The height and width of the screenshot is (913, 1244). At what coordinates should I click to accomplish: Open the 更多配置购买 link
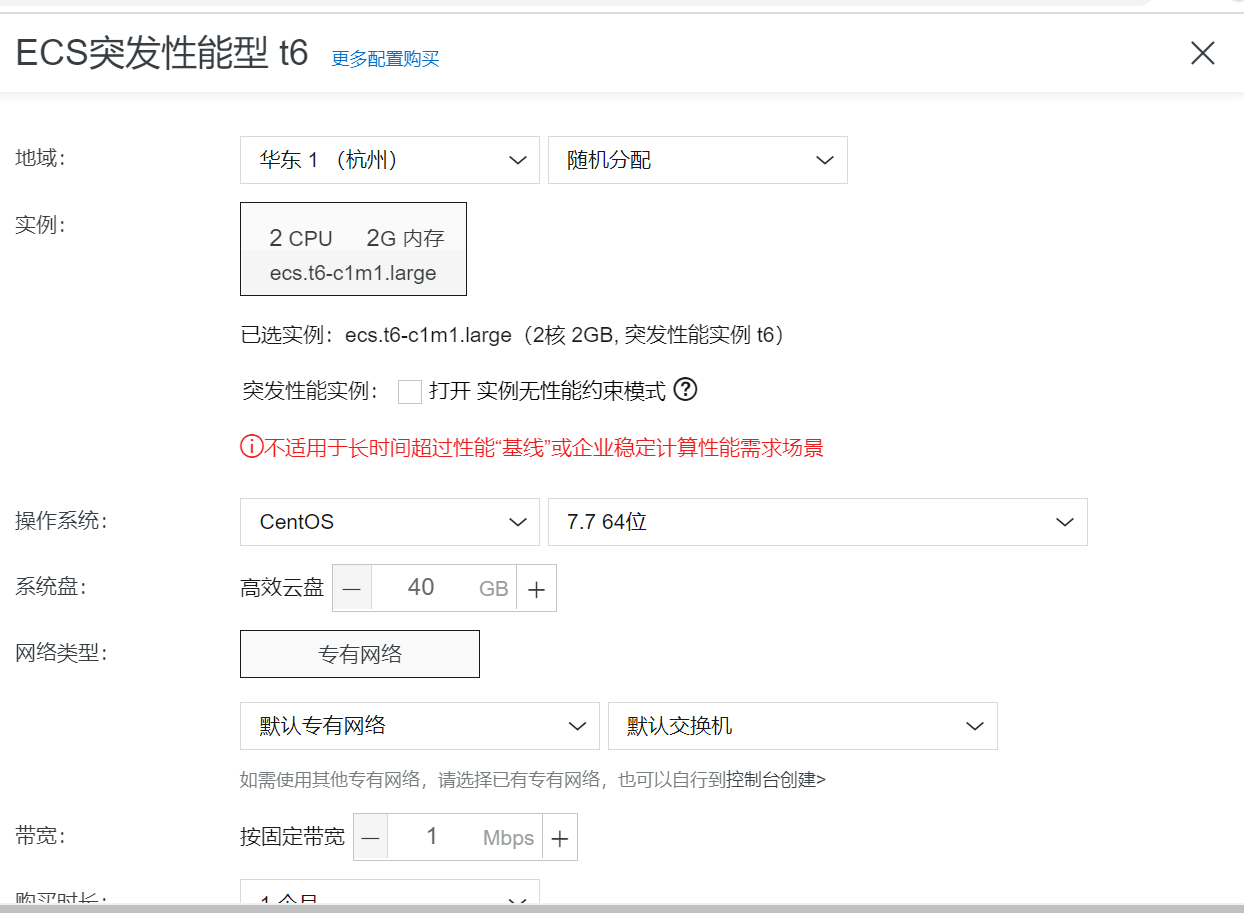[385, 59]
